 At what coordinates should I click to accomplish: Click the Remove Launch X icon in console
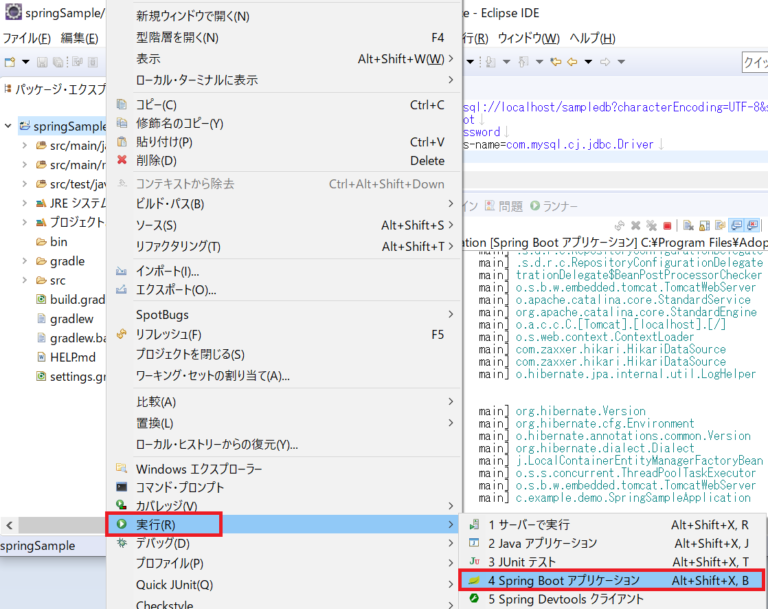point(636,225)
